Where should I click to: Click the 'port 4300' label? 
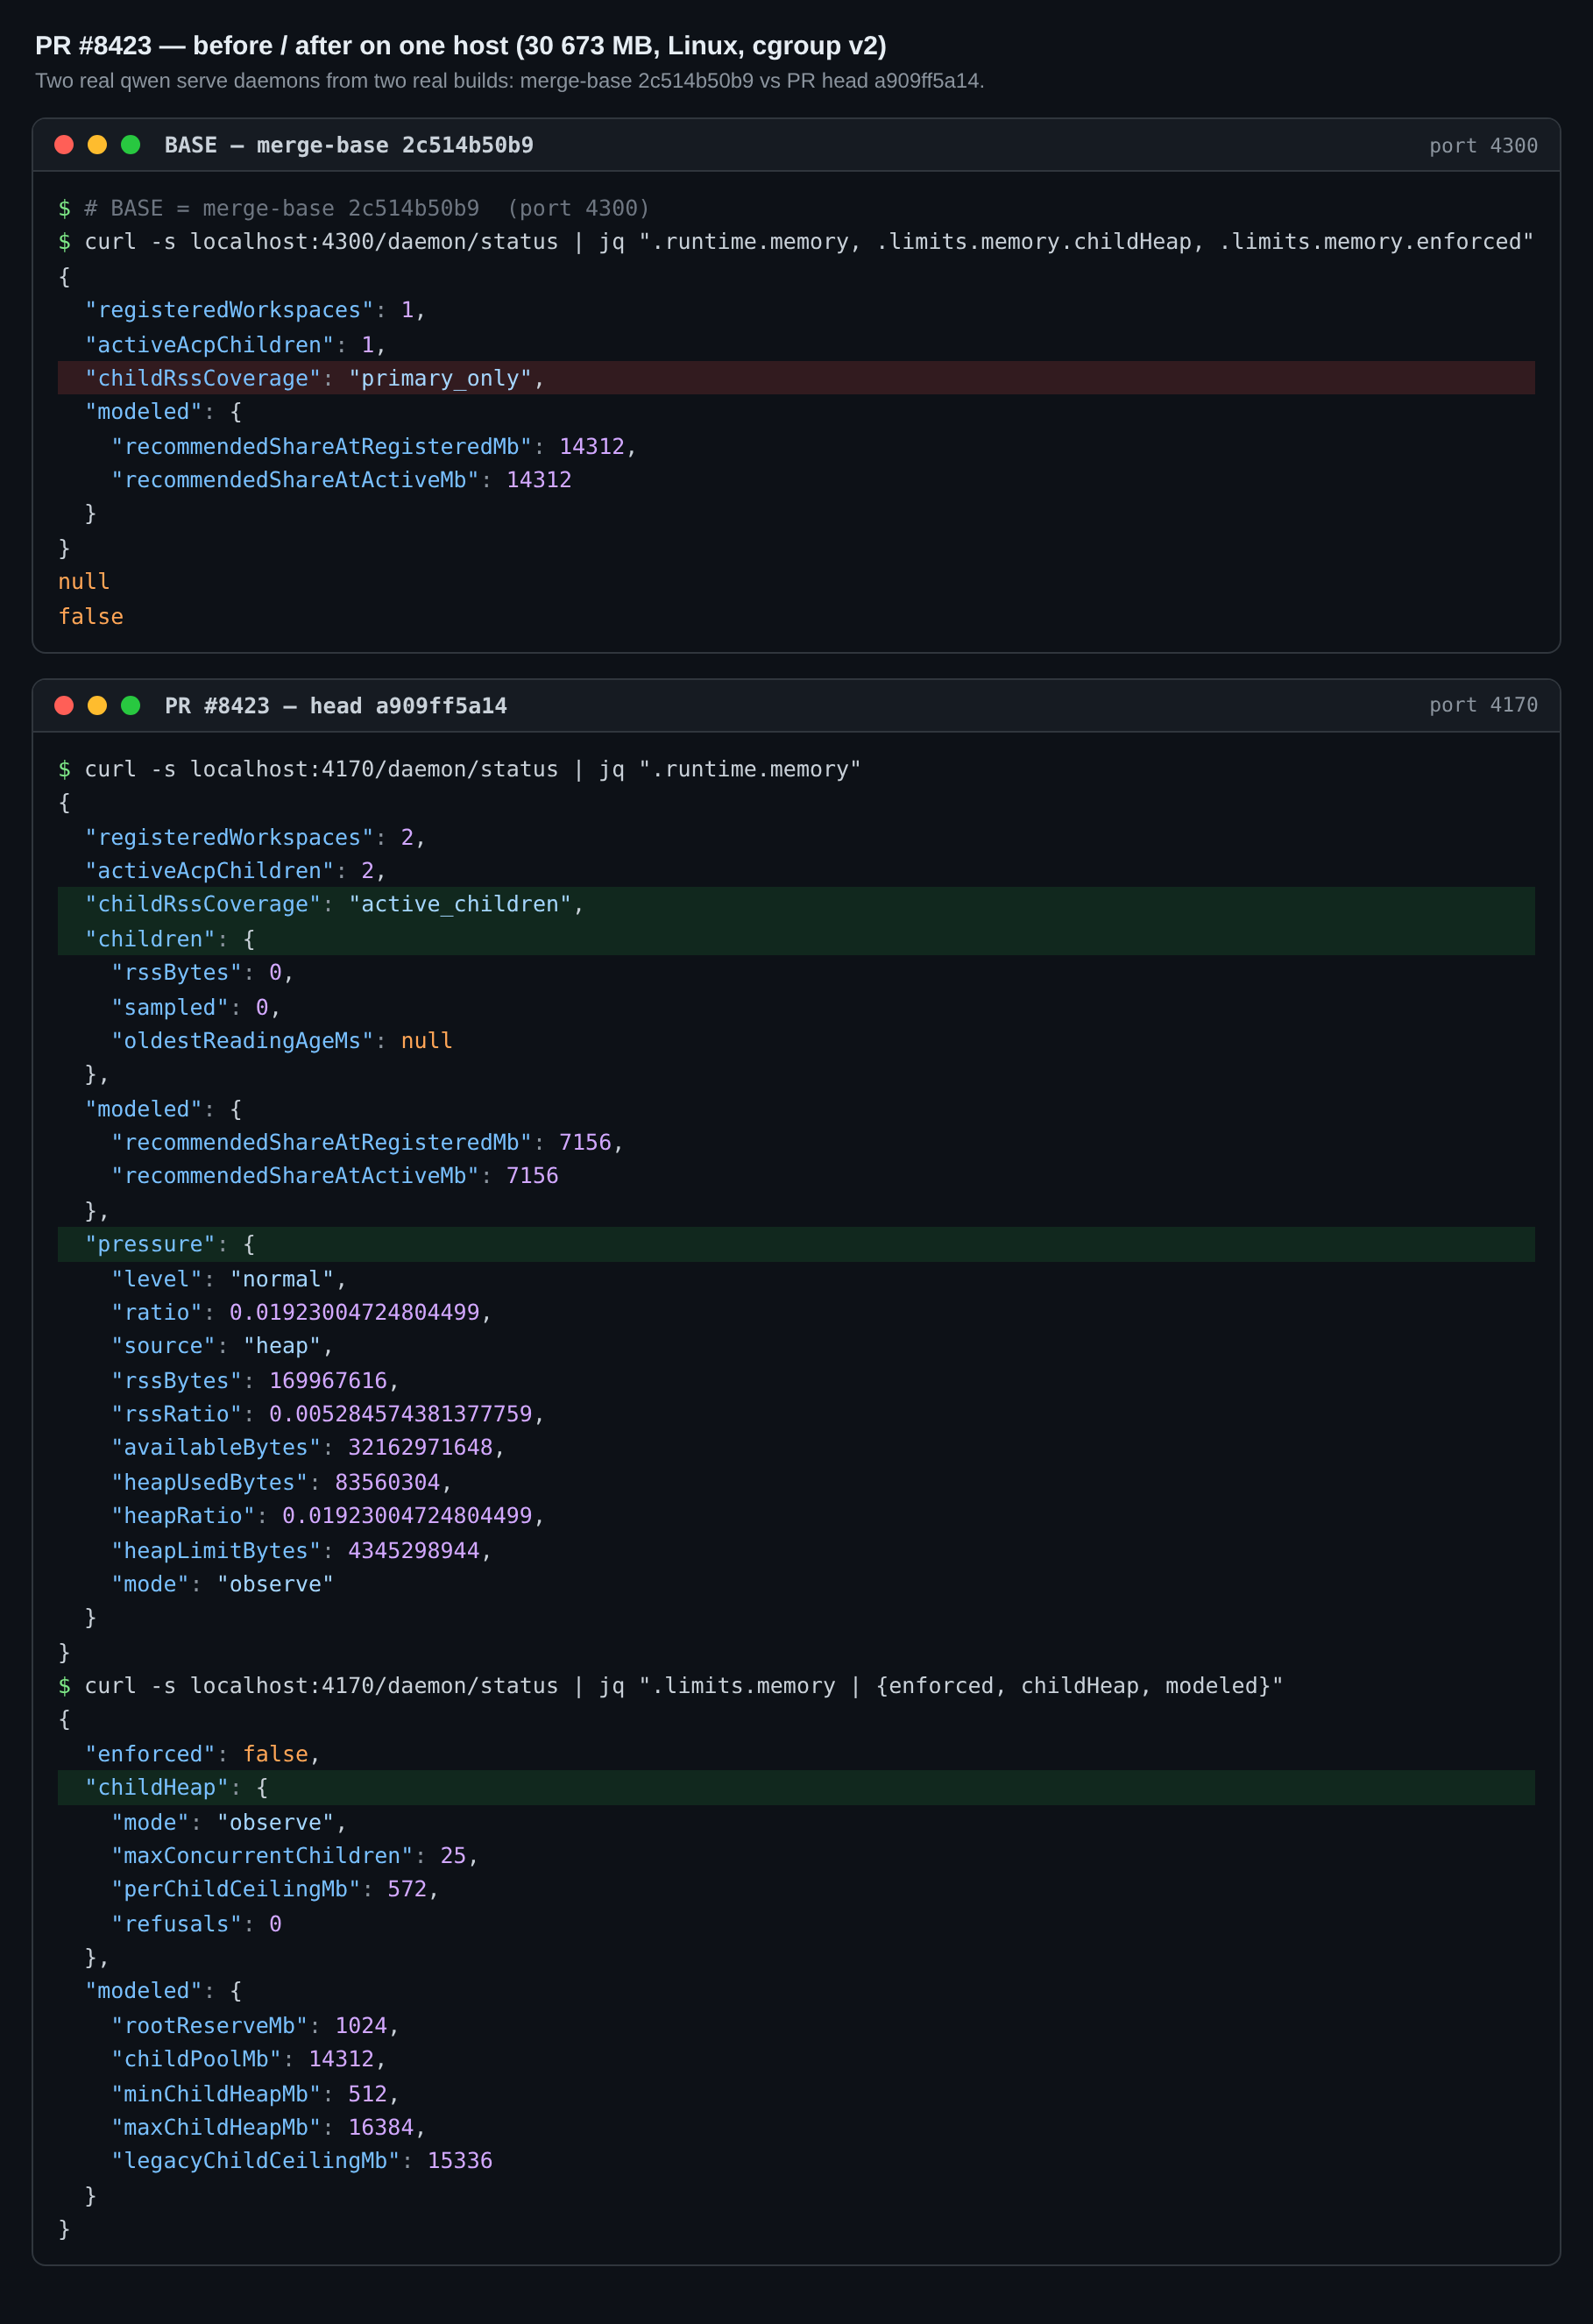[x=1483, y=146]
